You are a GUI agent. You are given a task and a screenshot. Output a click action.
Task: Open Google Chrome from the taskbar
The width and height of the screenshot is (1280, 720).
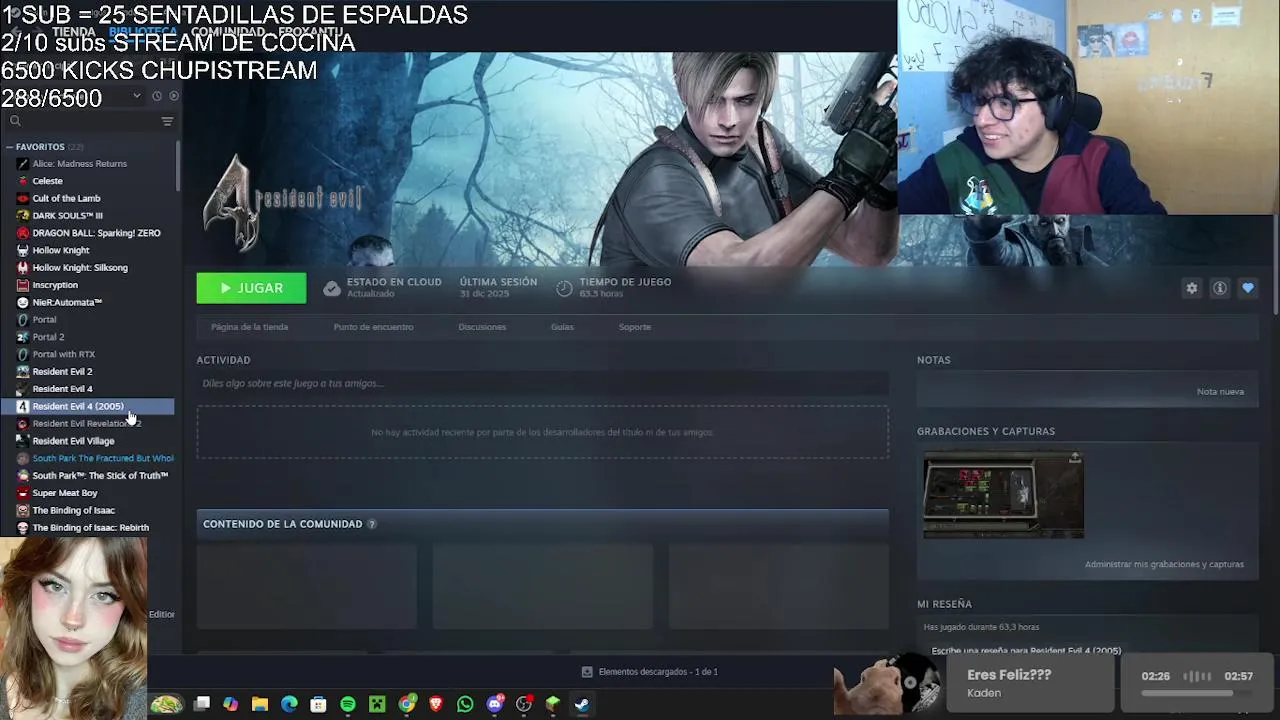407,704
